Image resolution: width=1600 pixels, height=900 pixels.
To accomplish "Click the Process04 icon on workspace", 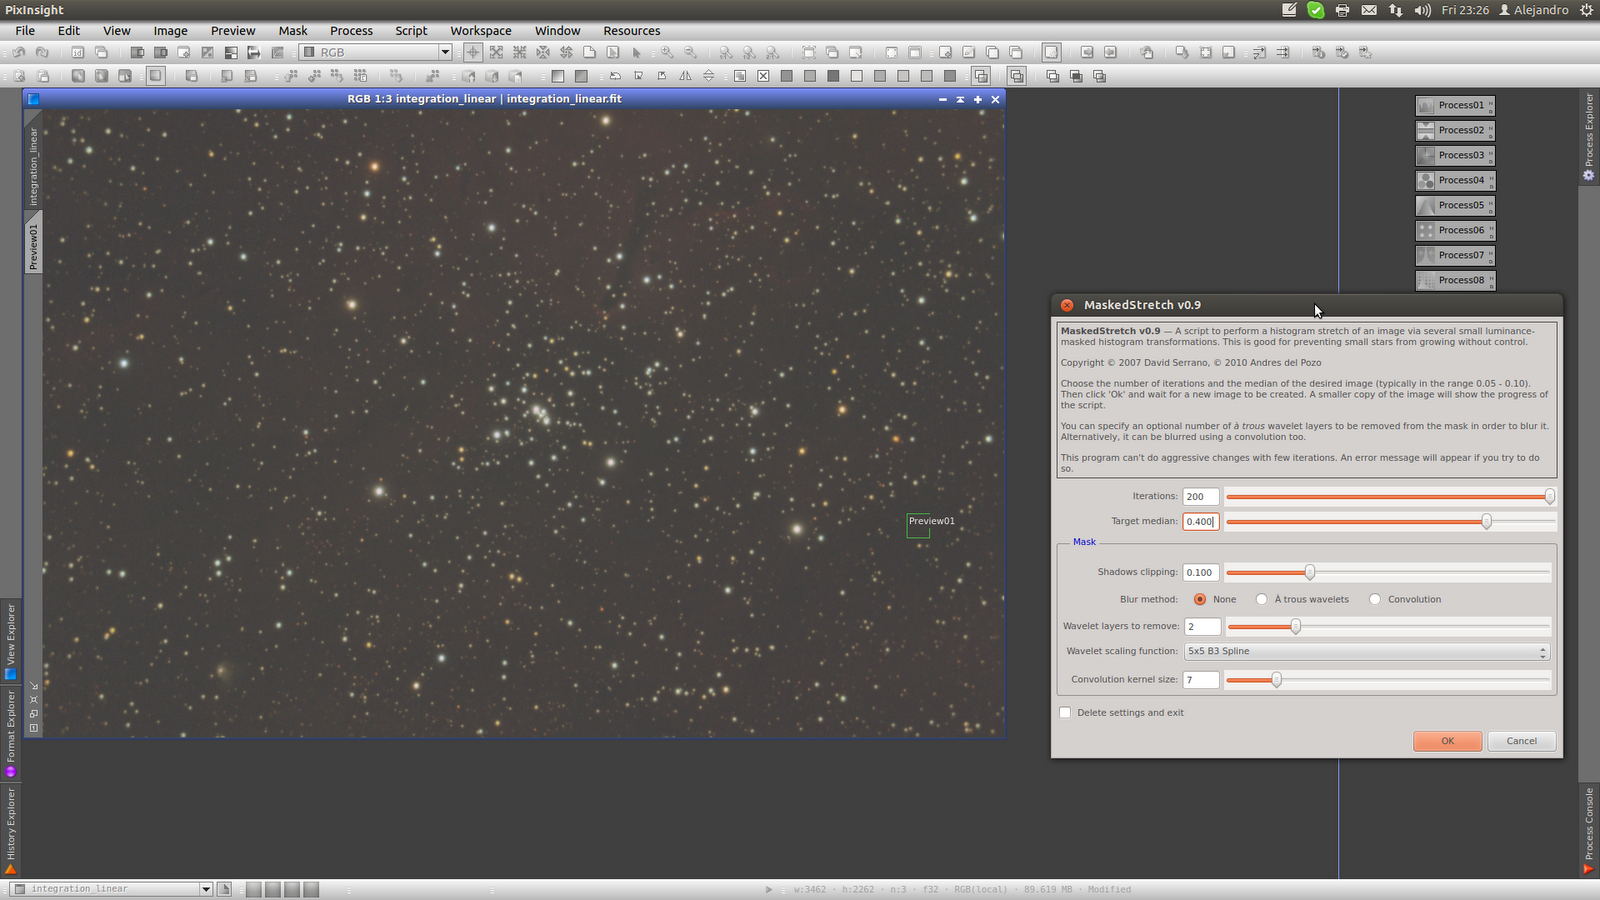I will tap(1455, 180).
